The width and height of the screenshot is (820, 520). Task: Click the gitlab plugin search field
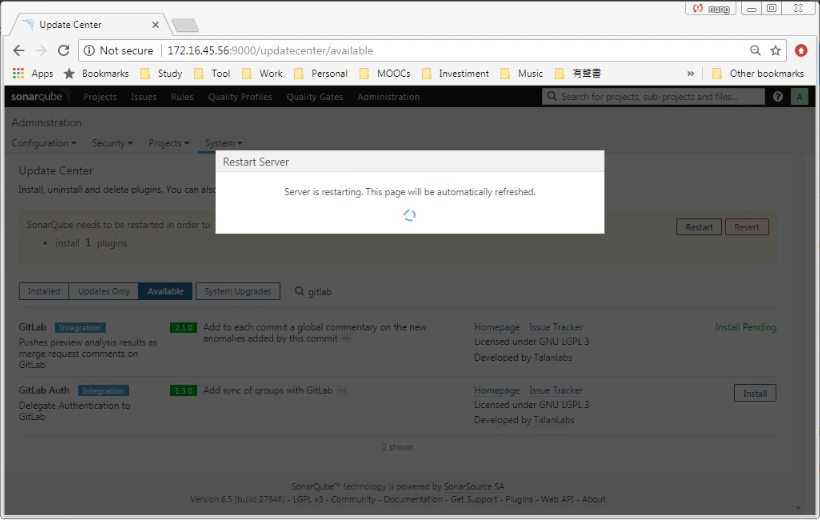pos(320,292)
